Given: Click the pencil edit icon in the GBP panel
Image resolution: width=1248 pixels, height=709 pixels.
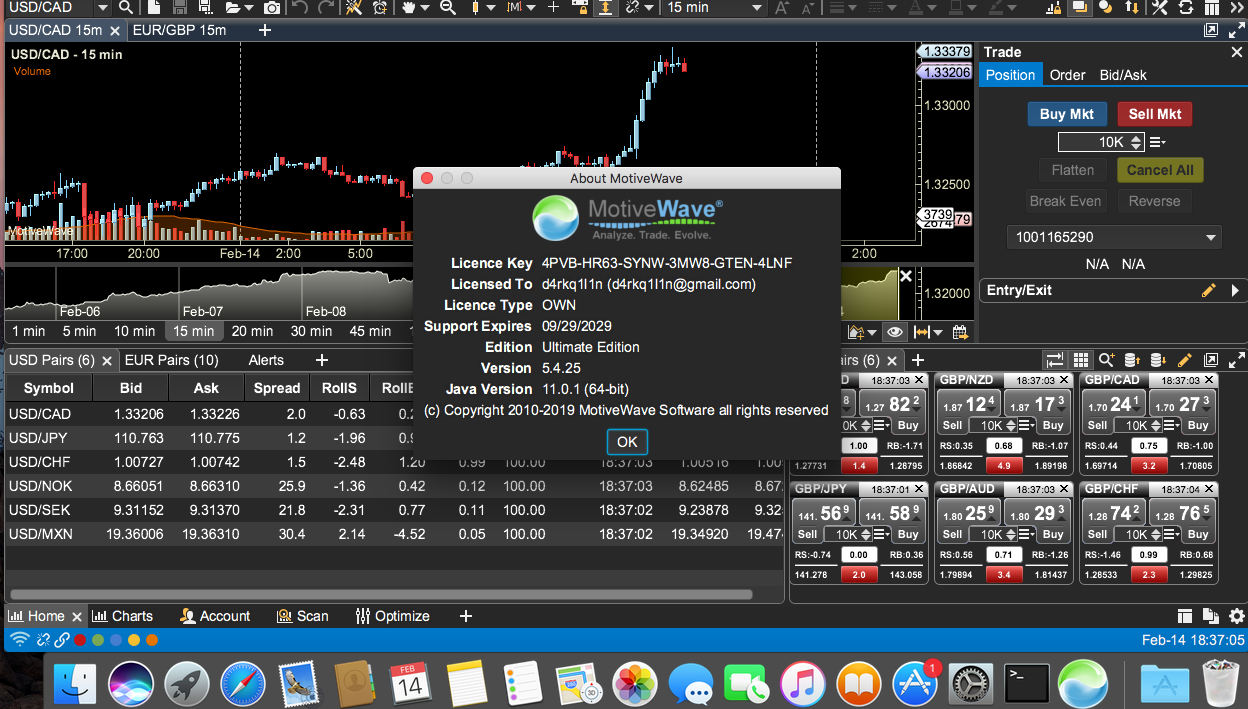Looking at the screenshot, I should coord(1185,360).
